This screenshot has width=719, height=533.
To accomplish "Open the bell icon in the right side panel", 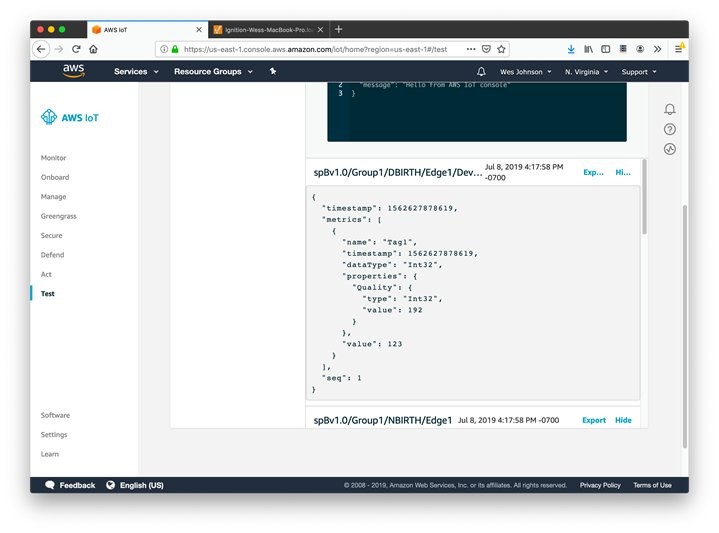I will tap(669, 109).
